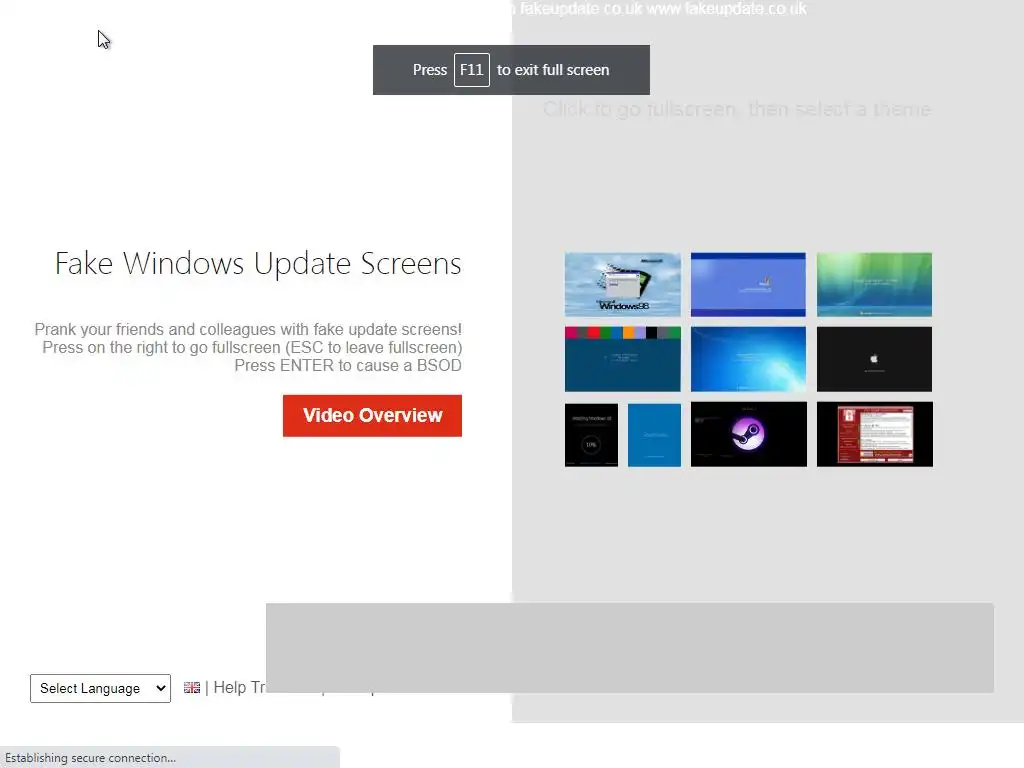This screenshot has height=768, width=1024.
Task: Choose the red ransomware screen theme thumbnail
Action: (874, 434)
